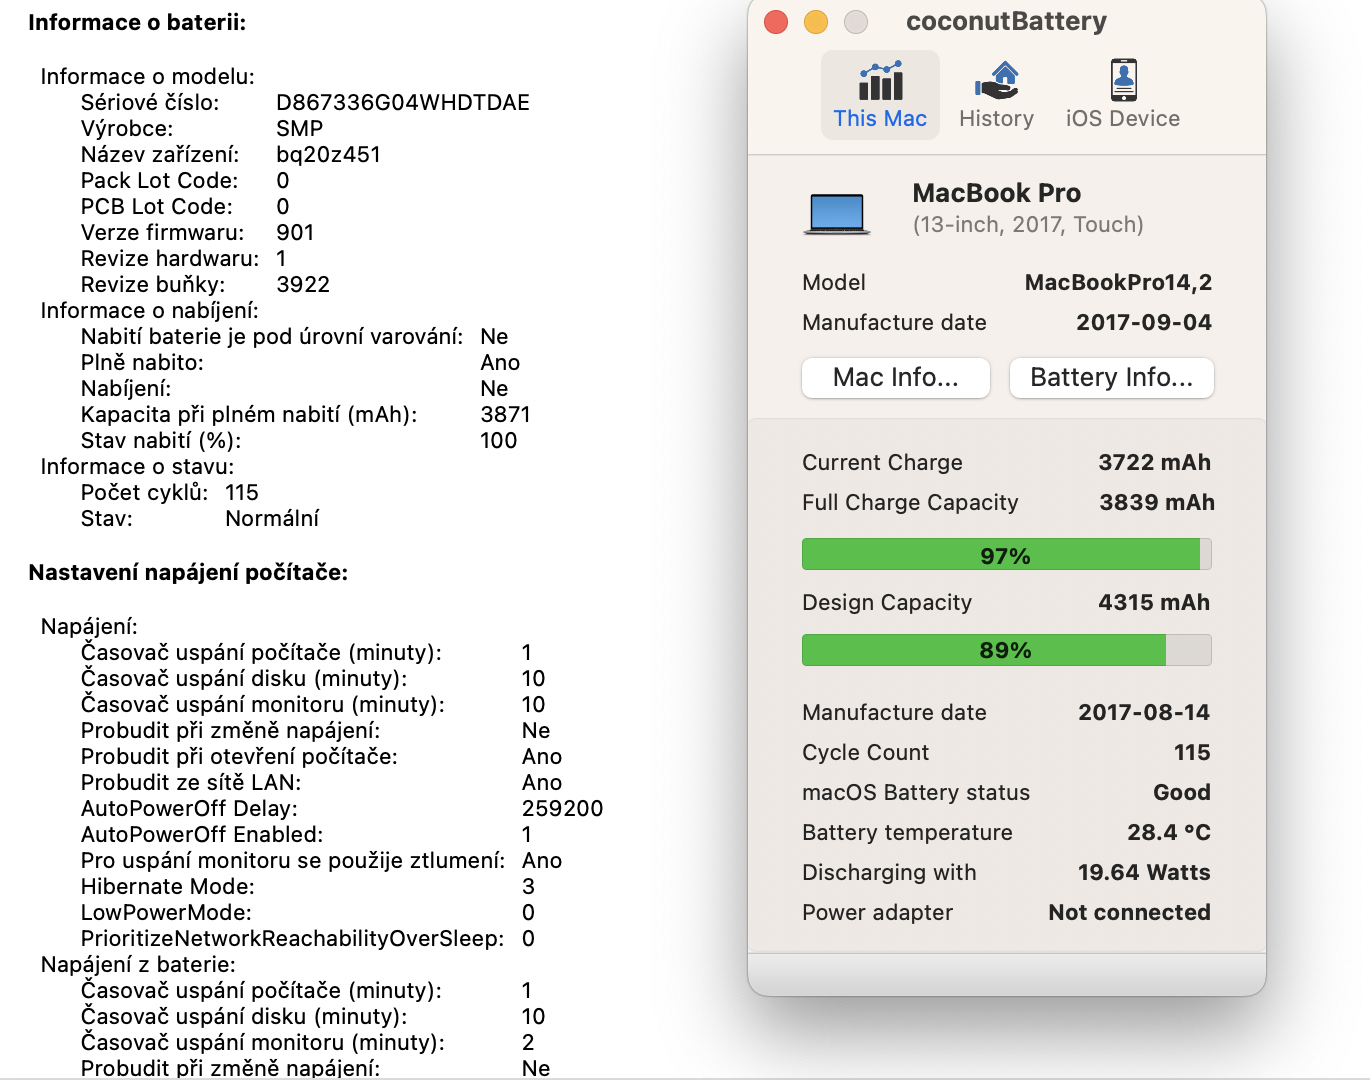This screenshot has height=1080, width=1370.
Task: Click the Verze firmwaru value 901
Action: (295, 233)
